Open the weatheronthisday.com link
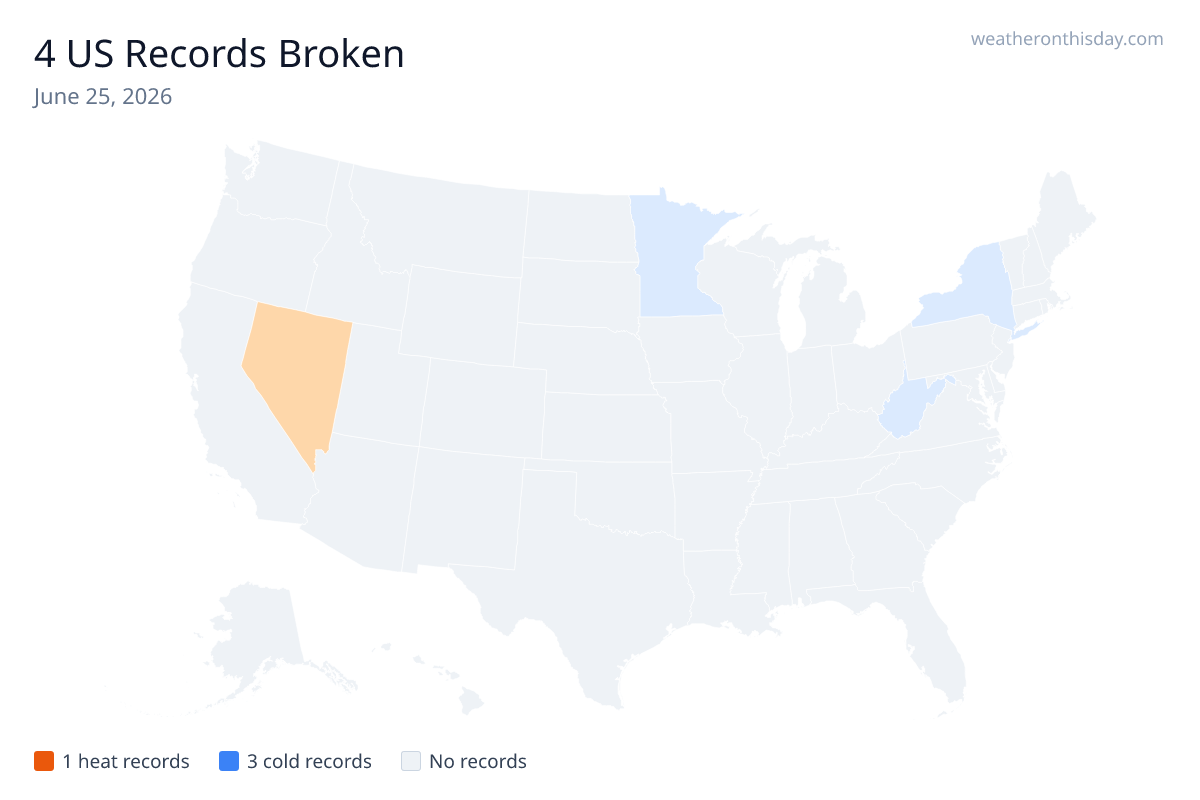 click(x=1067, y=39)
